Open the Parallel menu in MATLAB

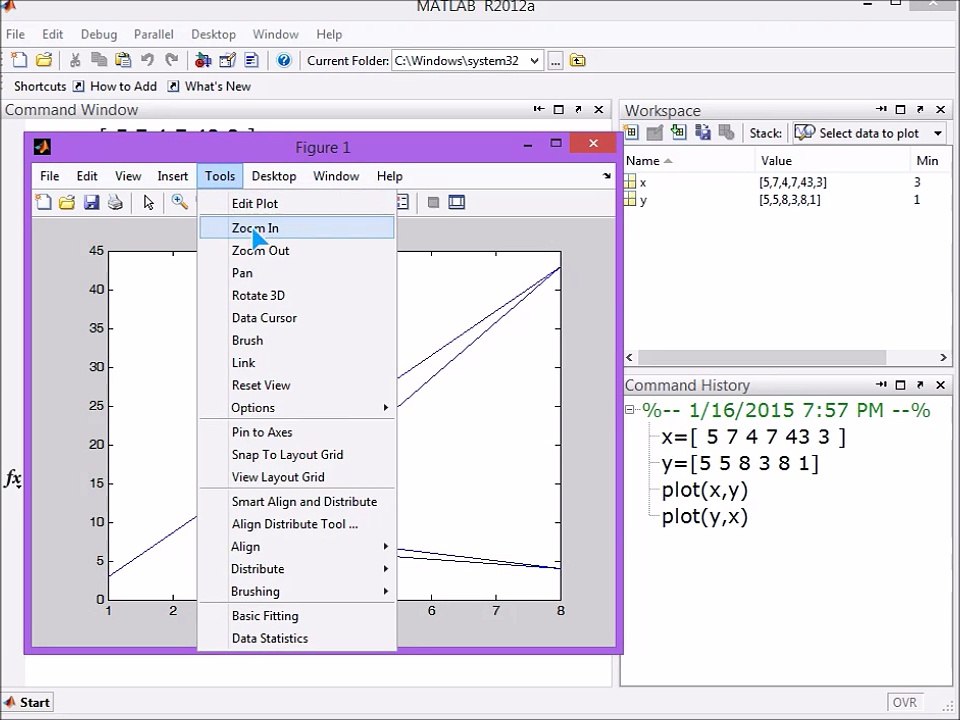click(154, 34)
